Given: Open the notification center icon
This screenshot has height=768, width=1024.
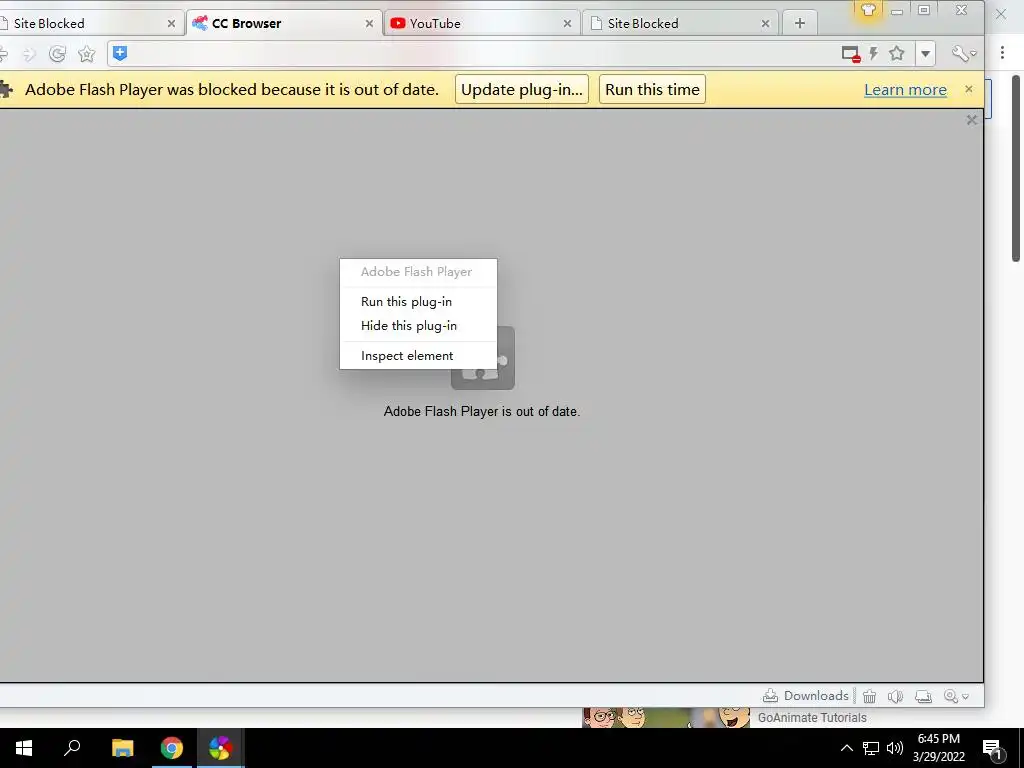Looking at the screenshot, I should (993, 748).
